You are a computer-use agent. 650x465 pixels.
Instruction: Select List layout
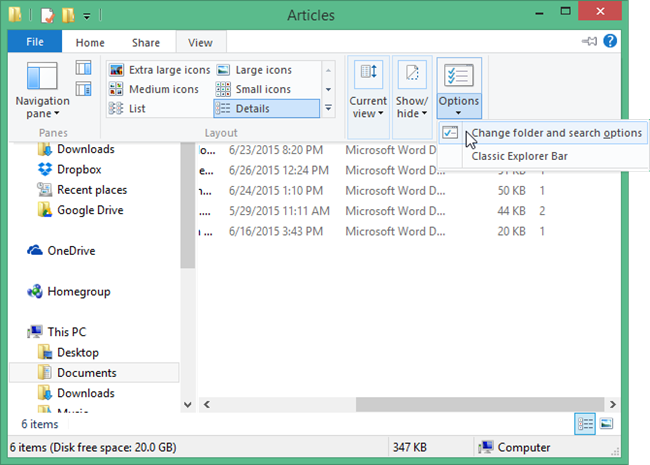127,109
